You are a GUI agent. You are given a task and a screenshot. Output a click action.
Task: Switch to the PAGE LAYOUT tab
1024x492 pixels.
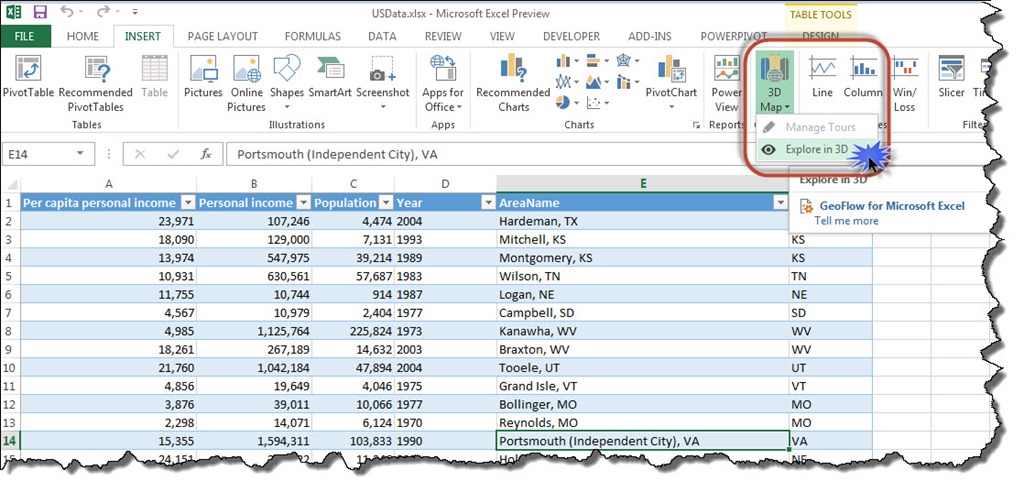[223, 37]
